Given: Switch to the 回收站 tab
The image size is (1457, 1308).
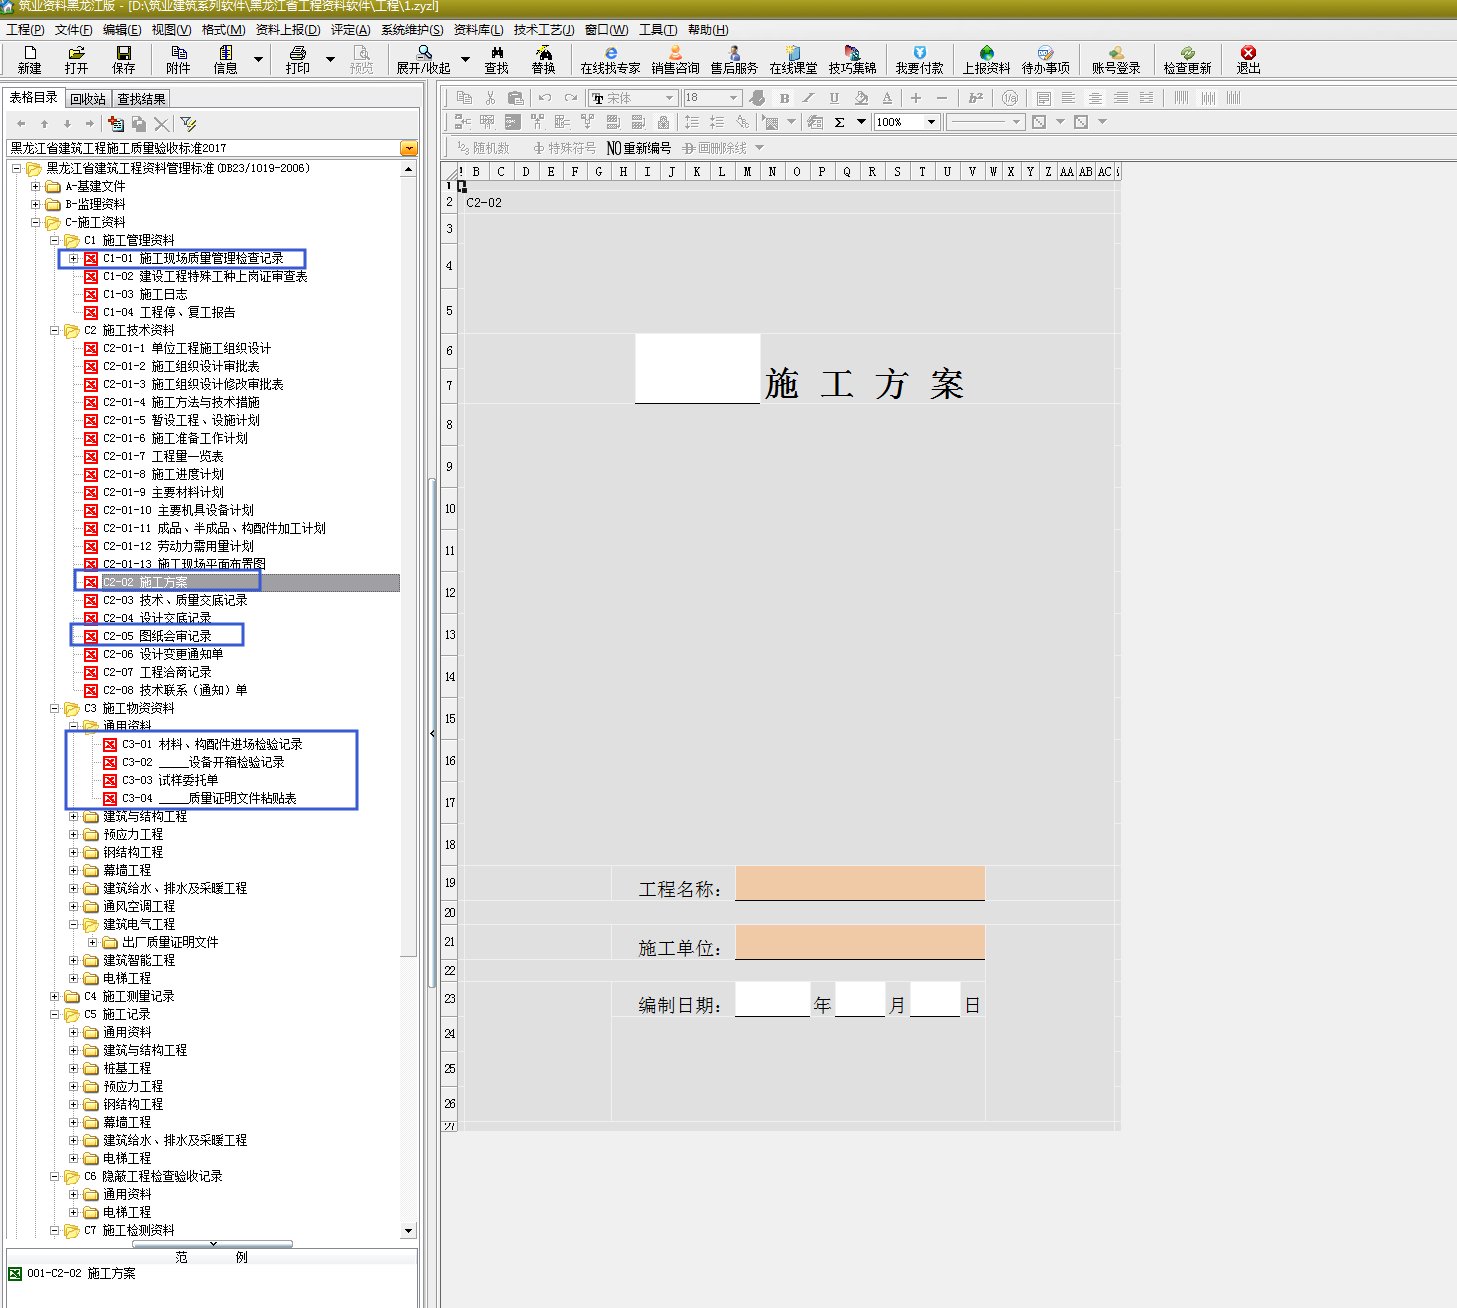Looking at the screenshot, I should pyautogui.click(x=88, y=99).
